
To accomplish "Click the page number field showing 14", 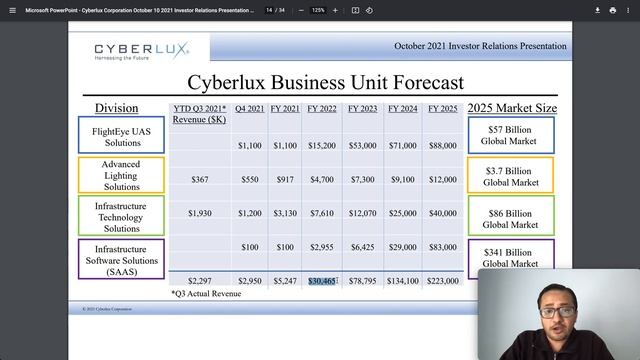I will 269,10.
